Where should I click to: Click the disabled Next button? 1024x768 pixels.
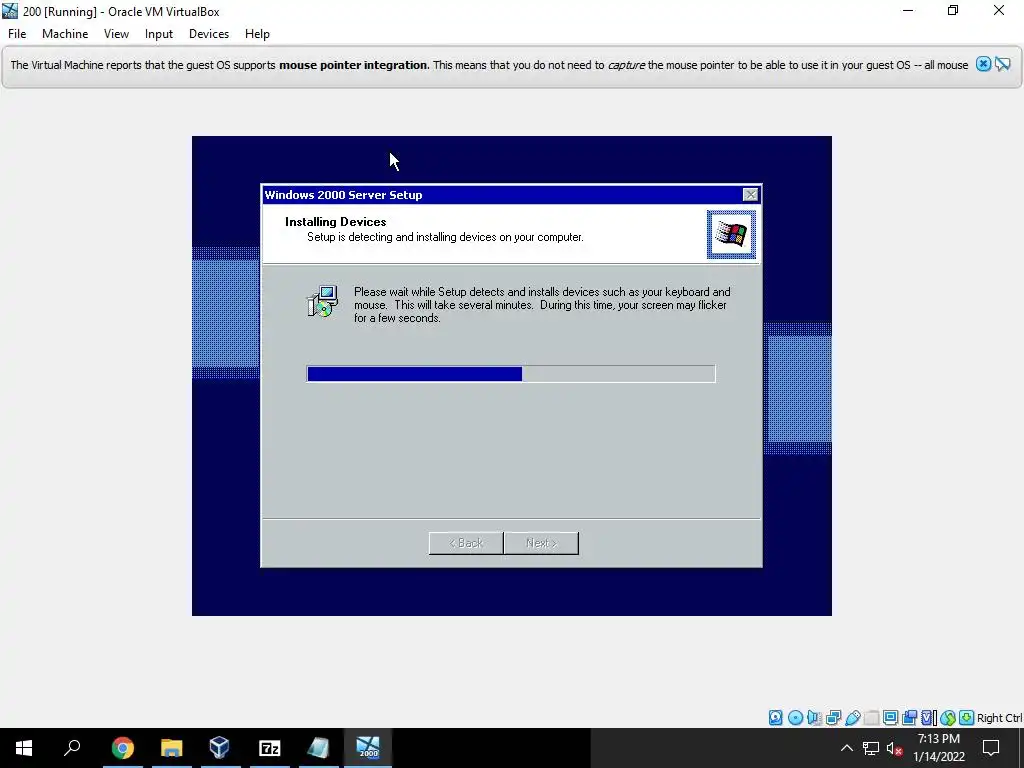[x=541, y=543]
